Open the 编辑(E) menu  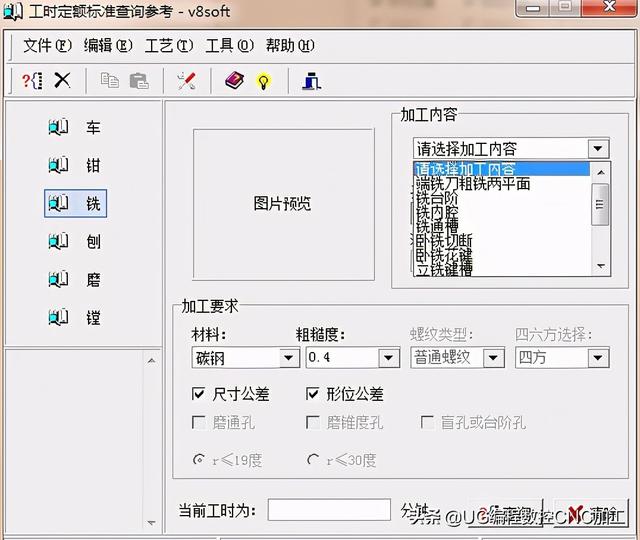click(x=108, y=45)
